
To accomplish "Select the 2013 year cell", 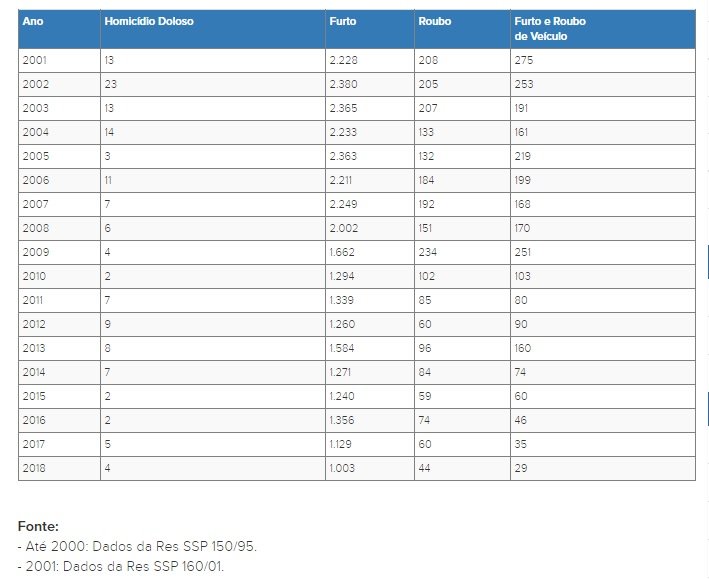I will pos(35,348).
